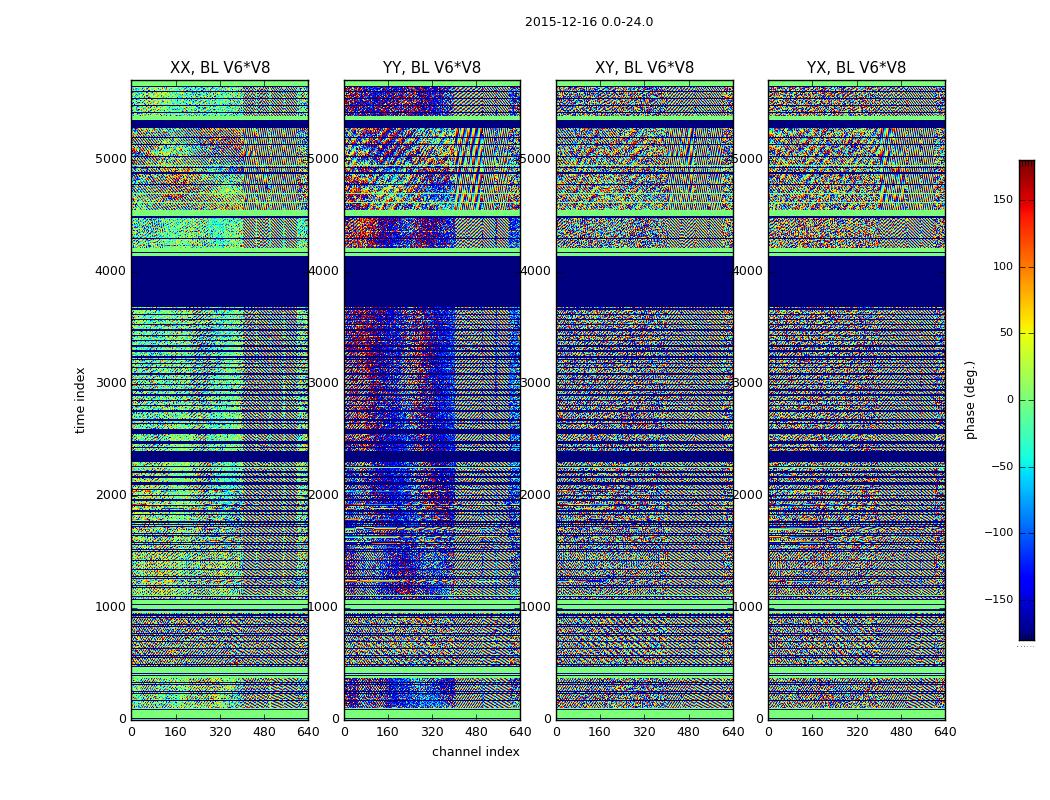Viewport: 1050px width, 800px height.
Task: Click the solid dark blue band in YX panel
Action: [856, 281]
